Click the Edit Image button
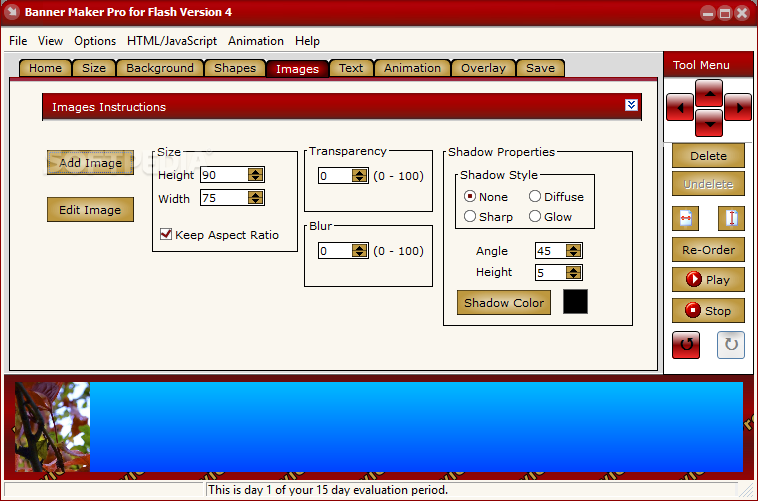 pyautogui.click(x=90, y=209)
